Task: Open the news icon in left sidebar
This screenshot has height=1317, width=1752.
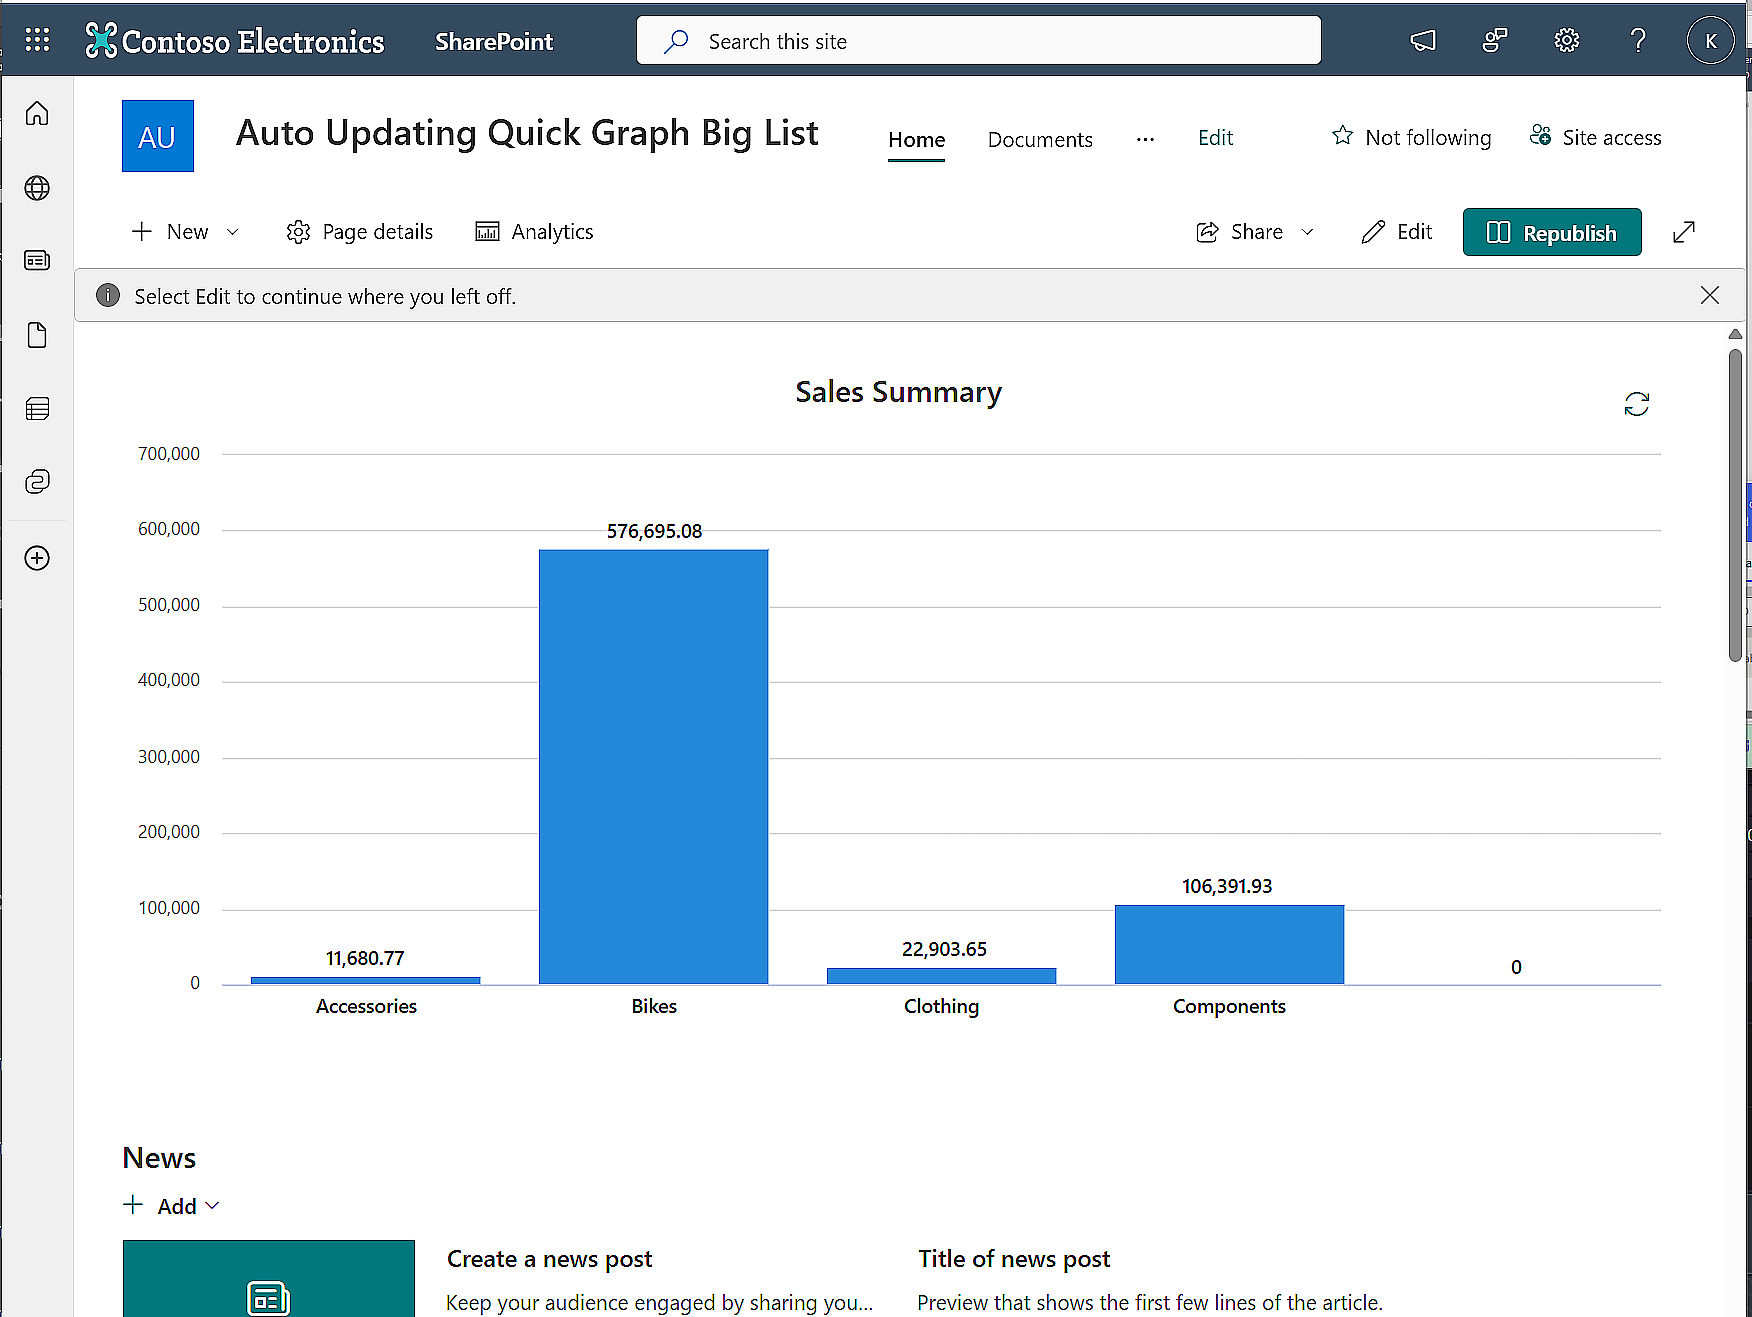Action: [x=37, y=261]
